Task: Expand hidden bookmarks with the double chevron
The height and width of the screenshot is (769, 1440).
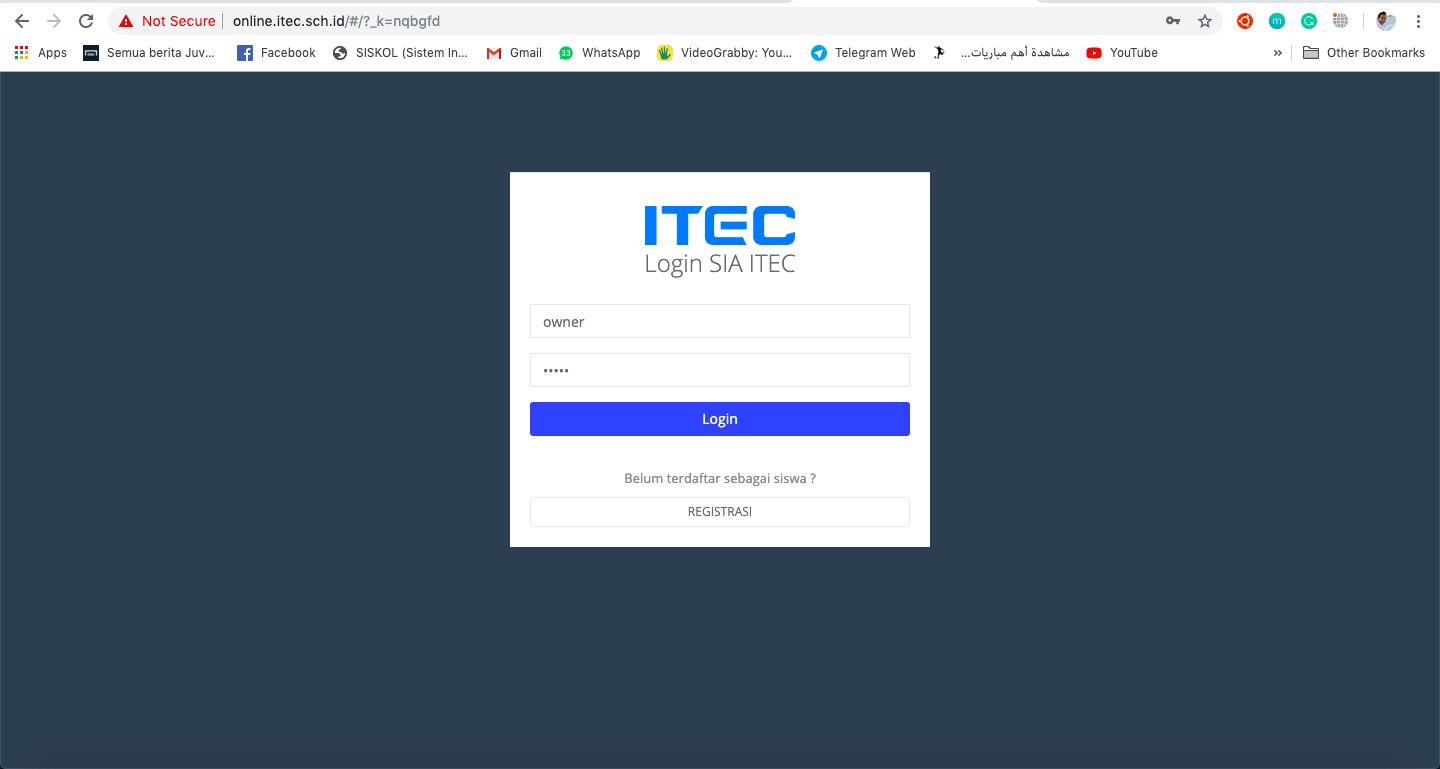Action: (1278, 53)
